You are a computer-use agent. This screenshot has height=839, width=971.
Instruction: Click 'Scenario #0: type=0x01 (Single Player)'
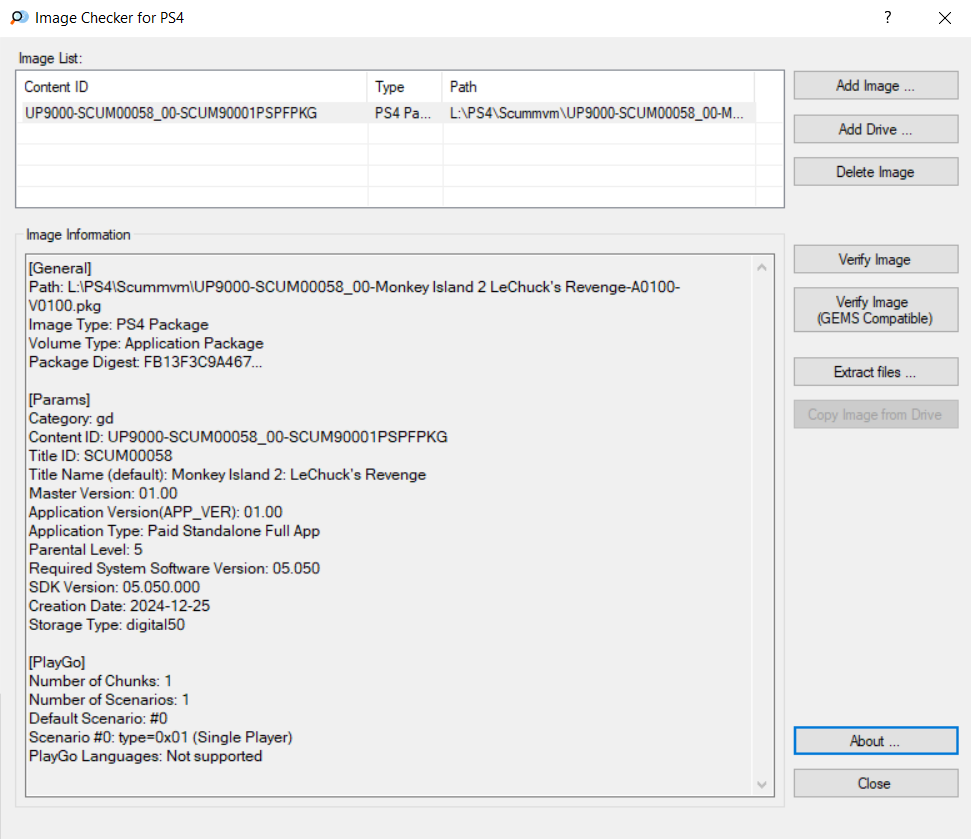pos(160,737)
